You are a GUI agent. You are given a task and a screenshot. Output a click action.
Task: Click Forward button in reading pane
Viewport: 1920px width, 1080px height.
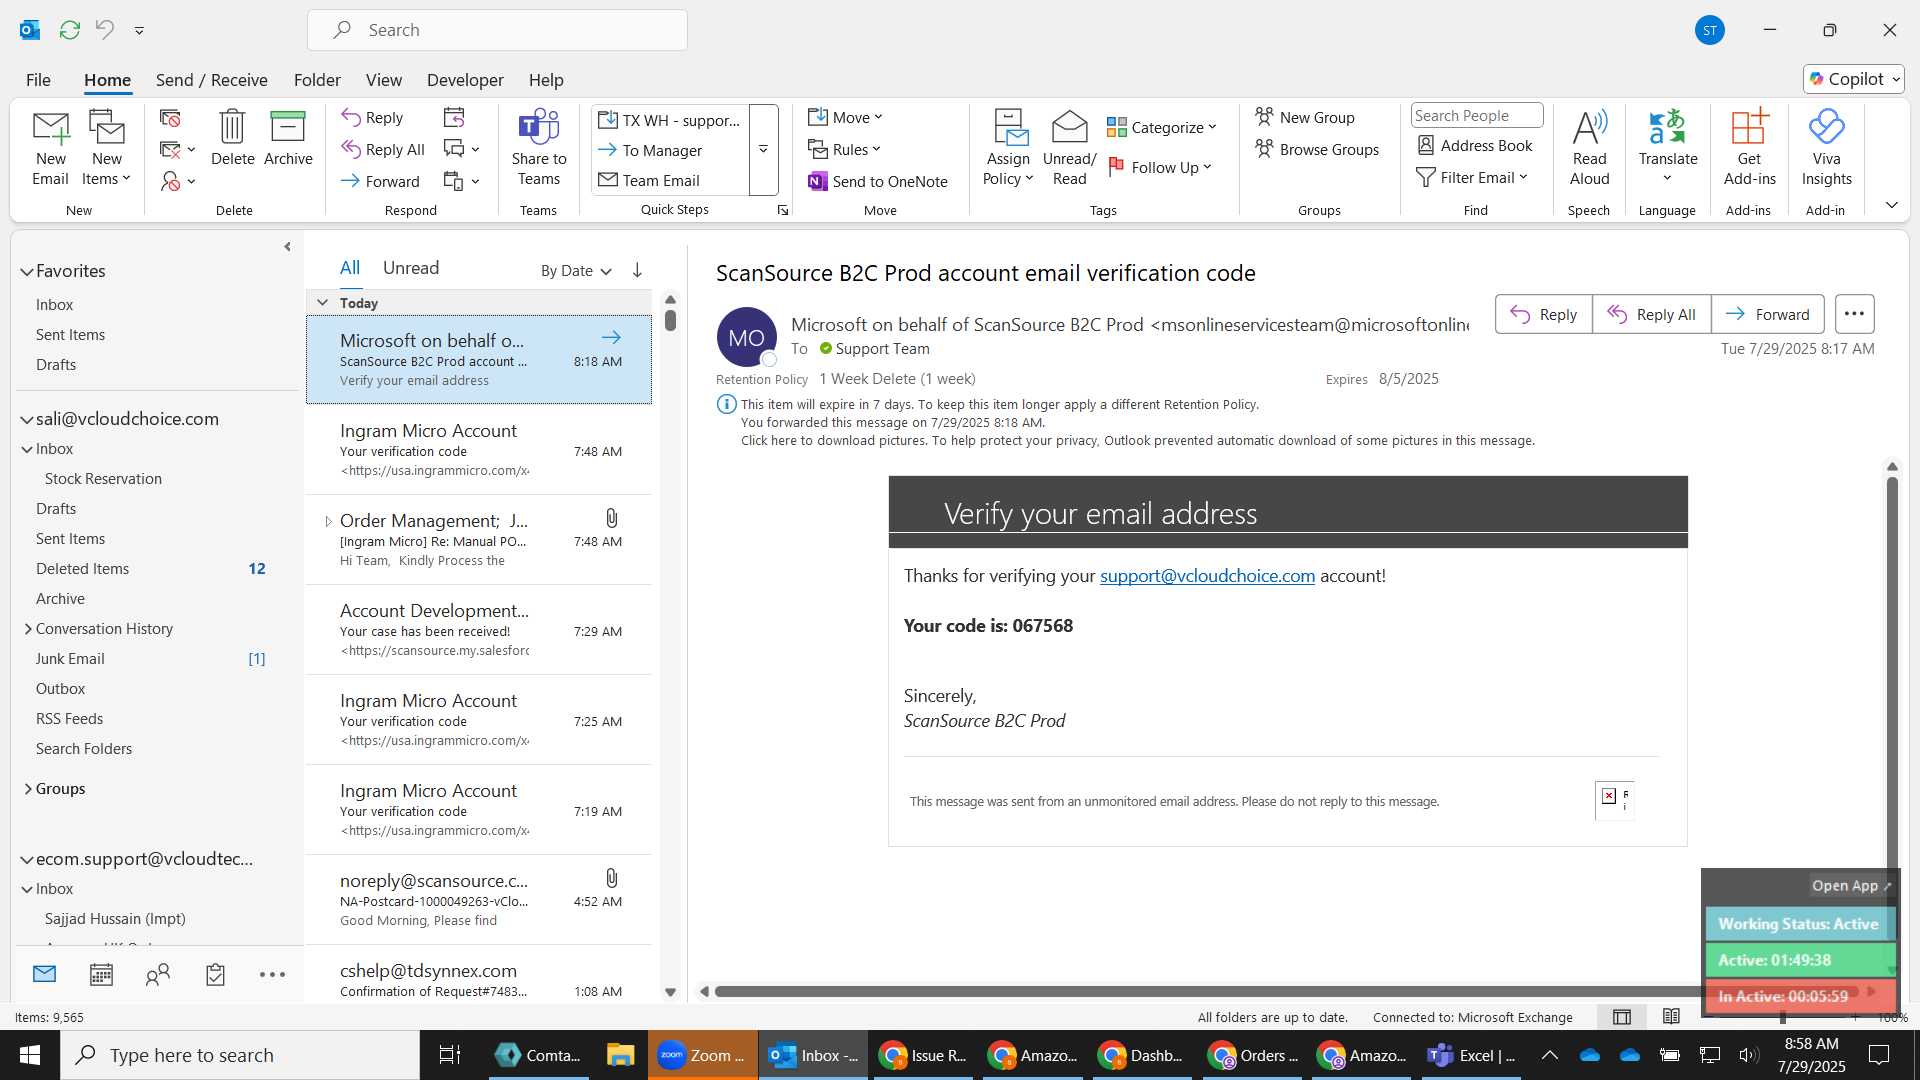pos(1767,314)
